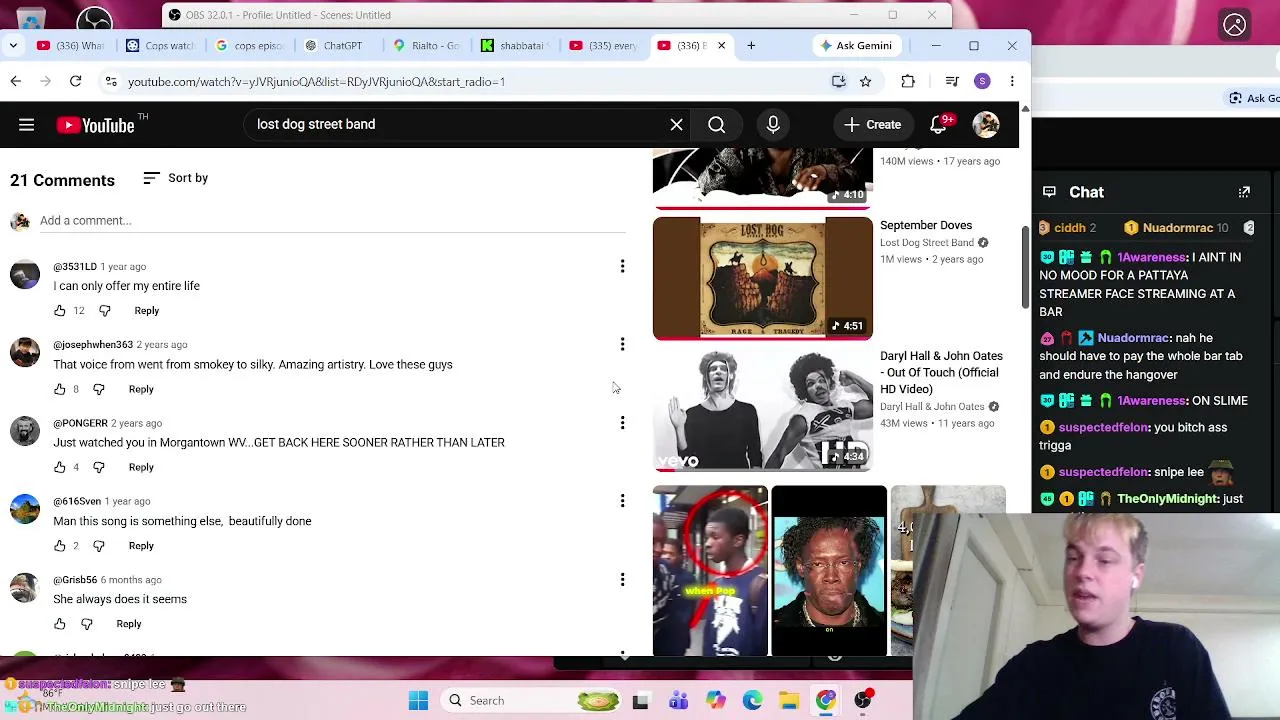Screen dimensions: 1280x720
Task: Open YouTube notifications bell
Action: coord(938,125)
